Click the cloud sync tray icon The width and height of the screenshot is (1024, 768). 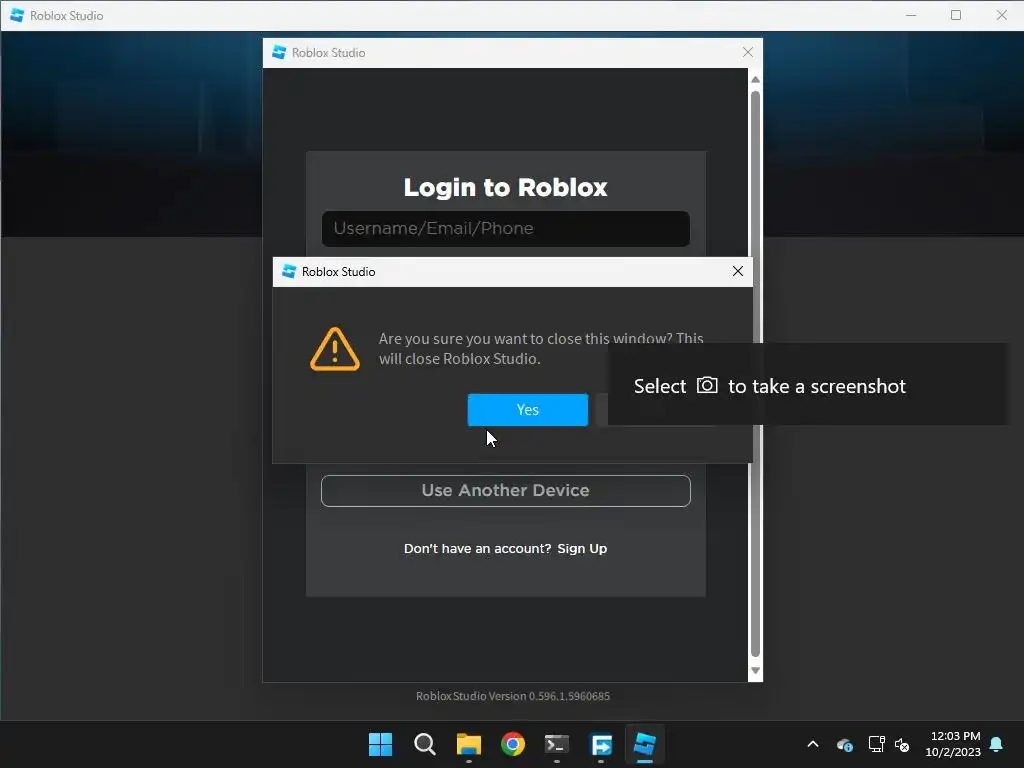click(844, 744)
